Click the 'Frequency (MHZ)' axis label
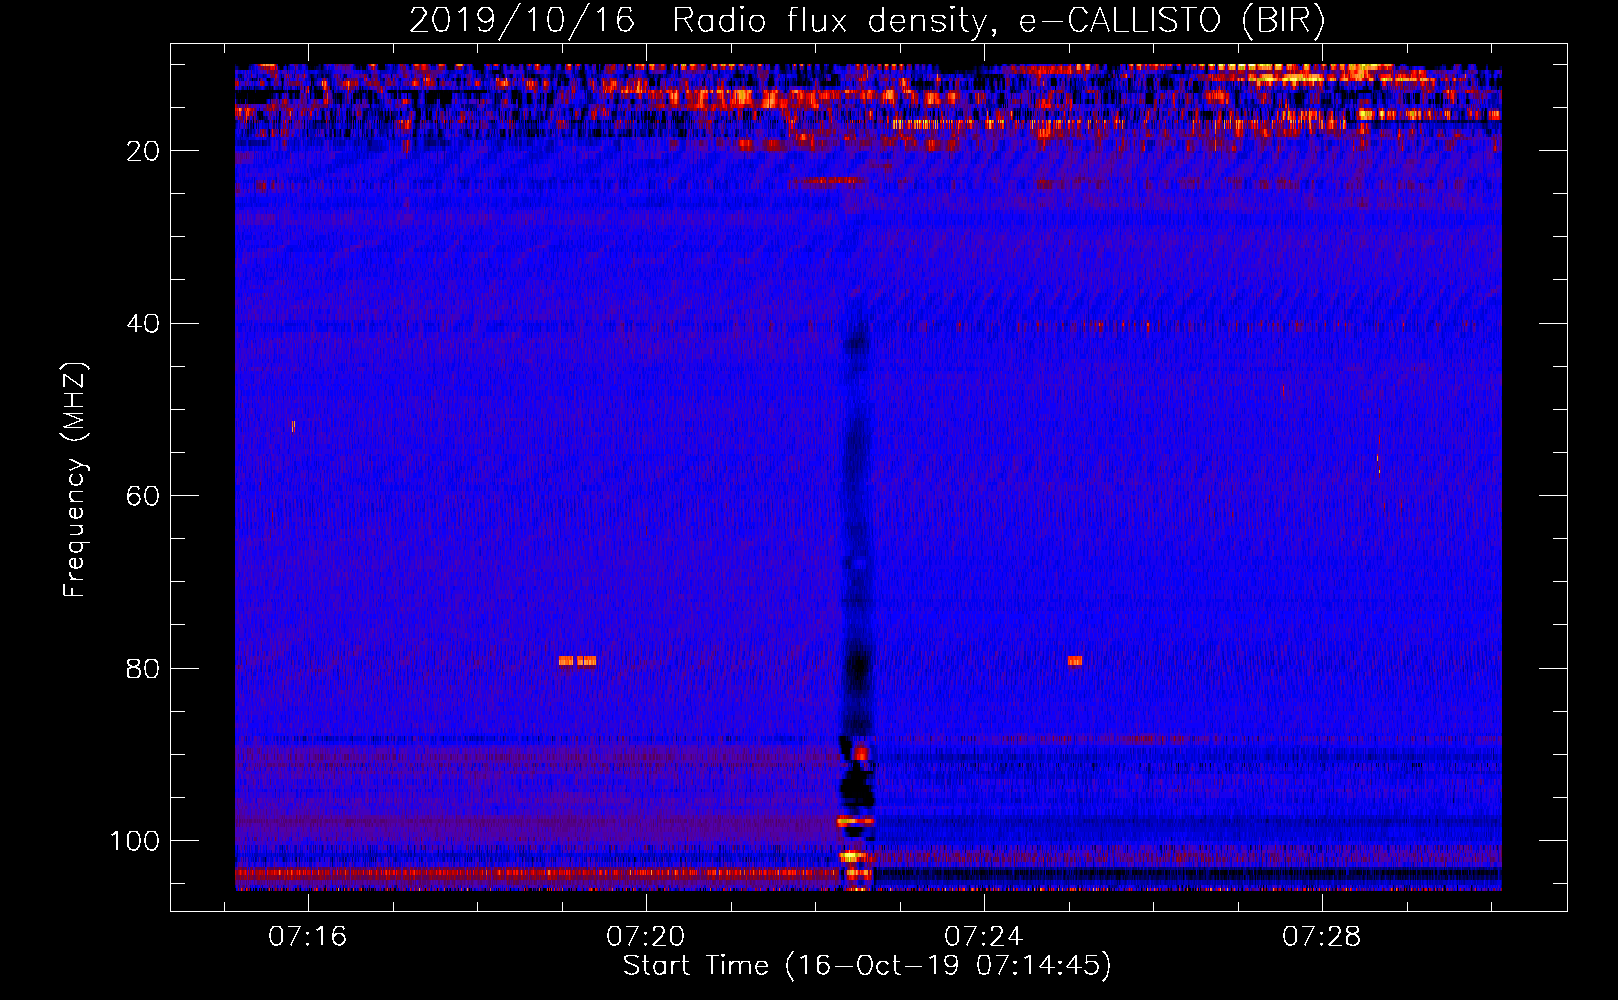 tap(75, 480)
